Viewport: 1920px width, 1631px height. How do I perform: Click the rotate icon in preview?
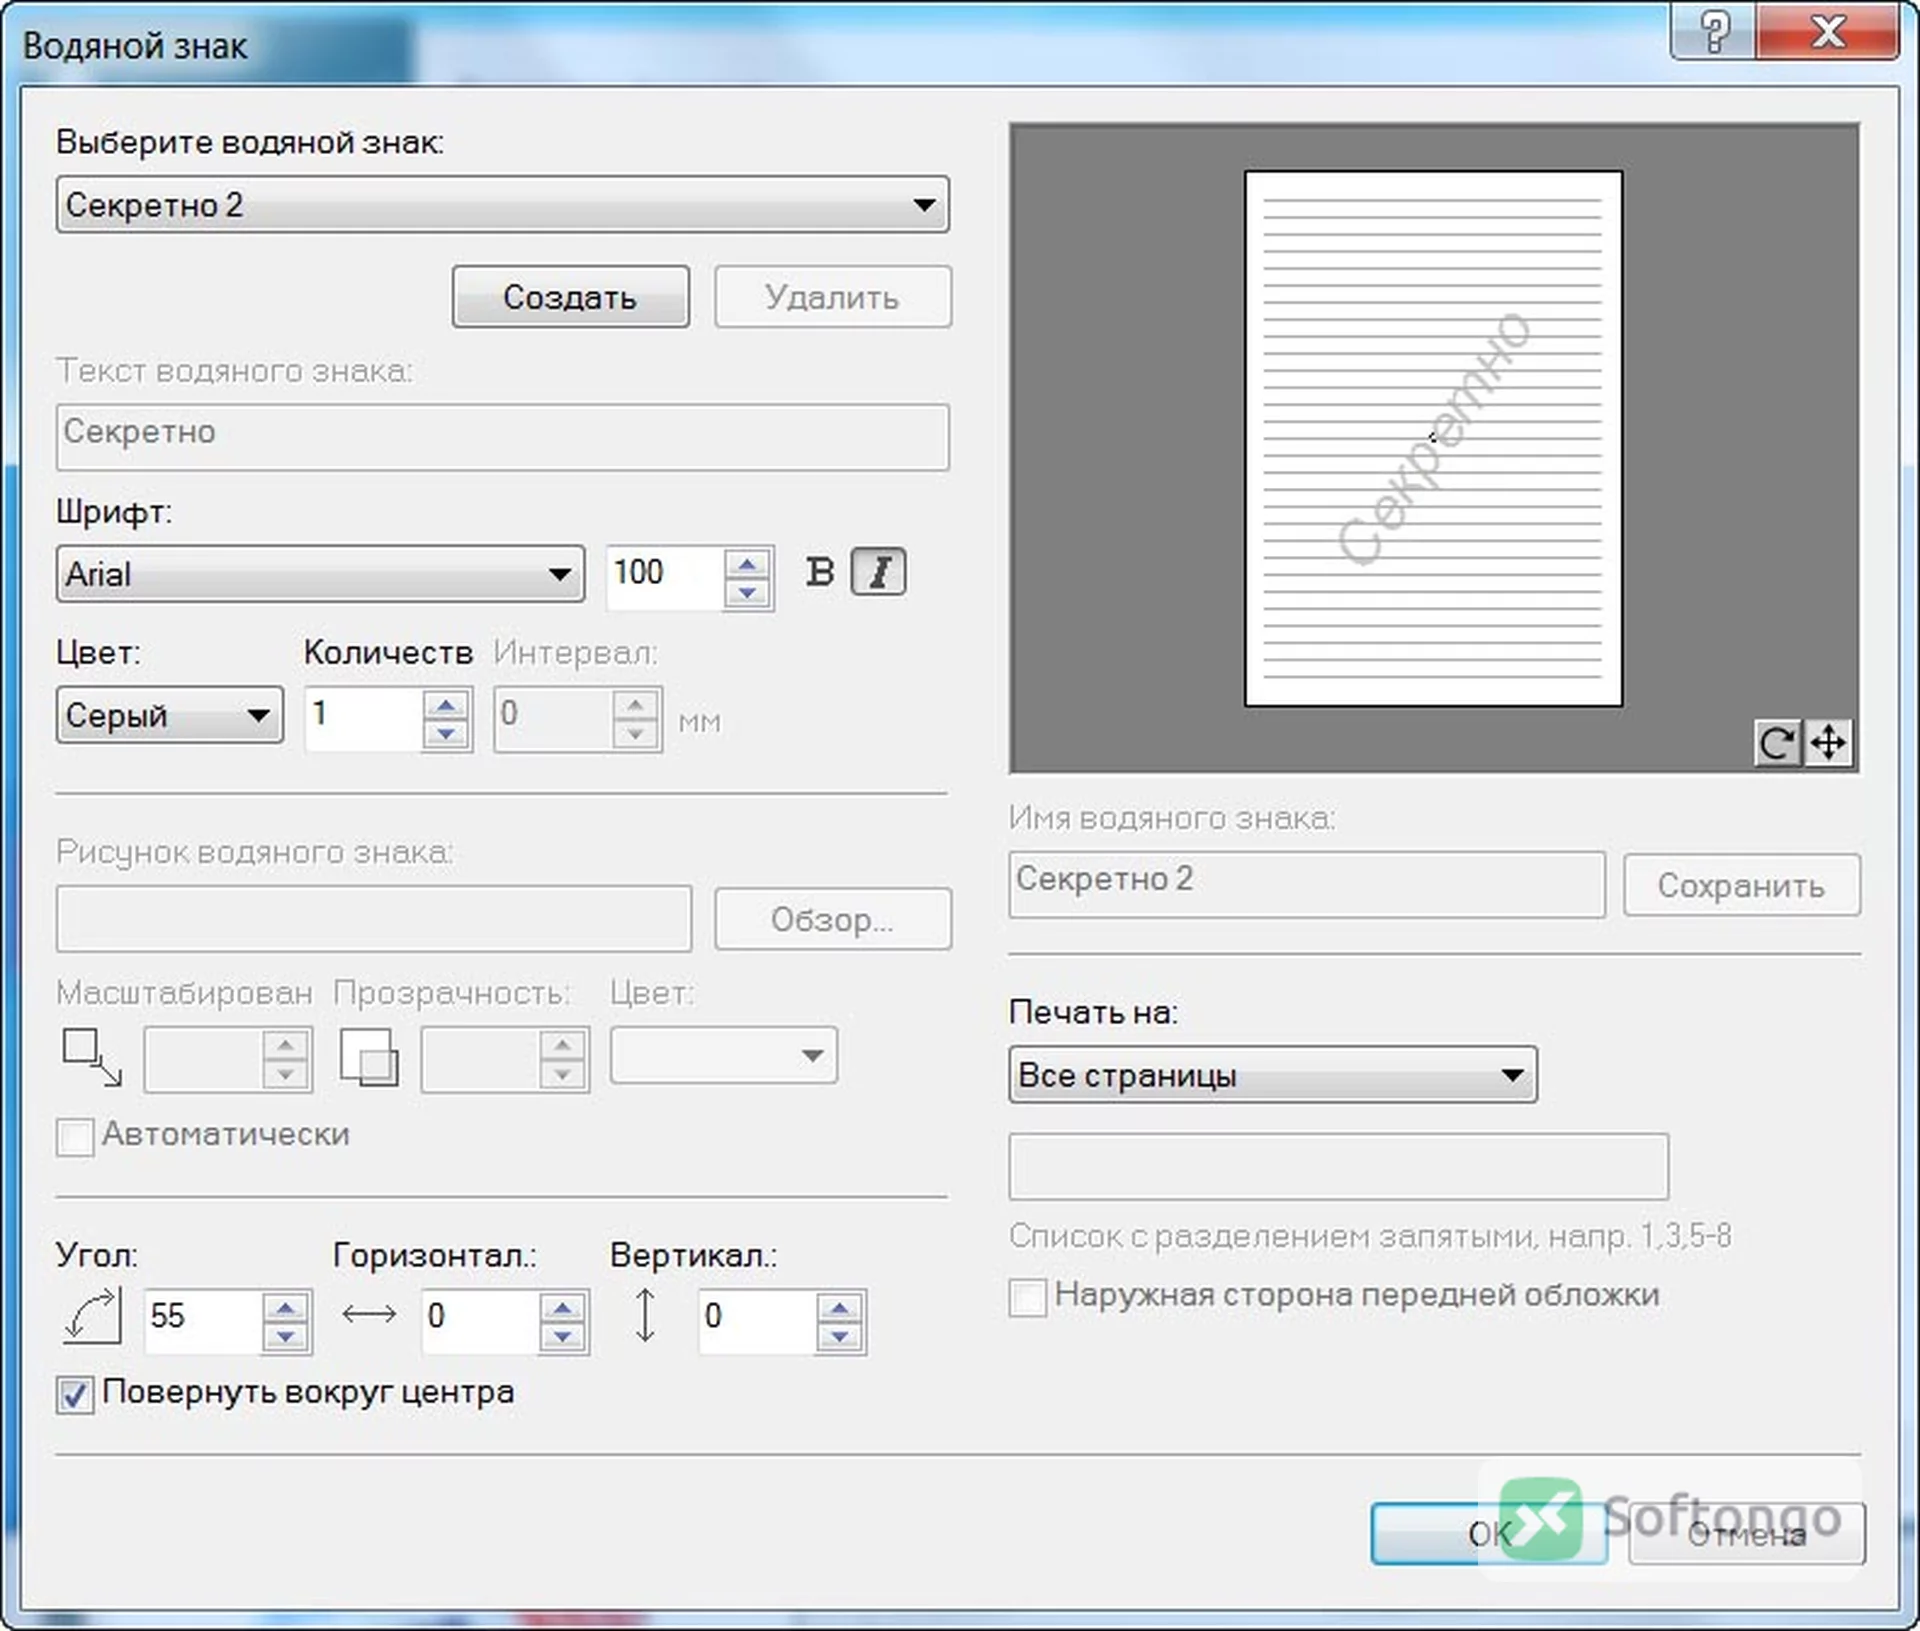coord(1777,743)
